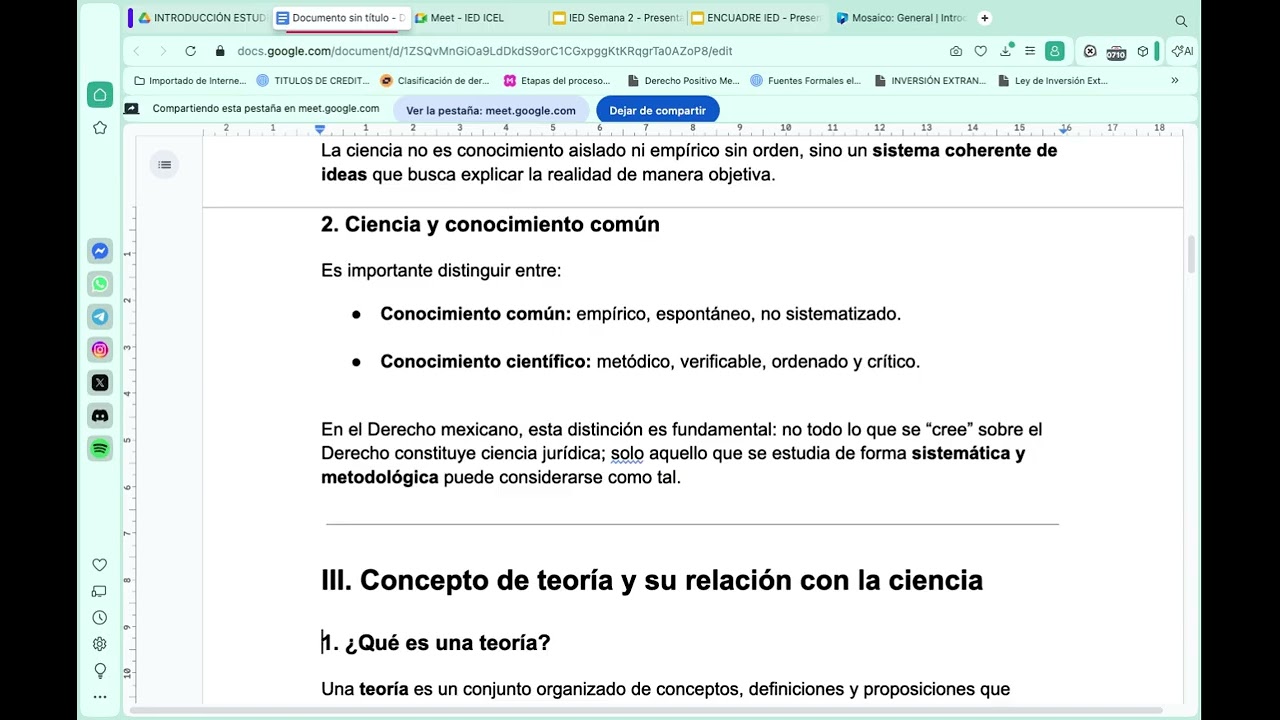The width and height of the screenshot is (1280, 720).
Task: Bookmark page with address bar heart icon
Action: (981, 51)
